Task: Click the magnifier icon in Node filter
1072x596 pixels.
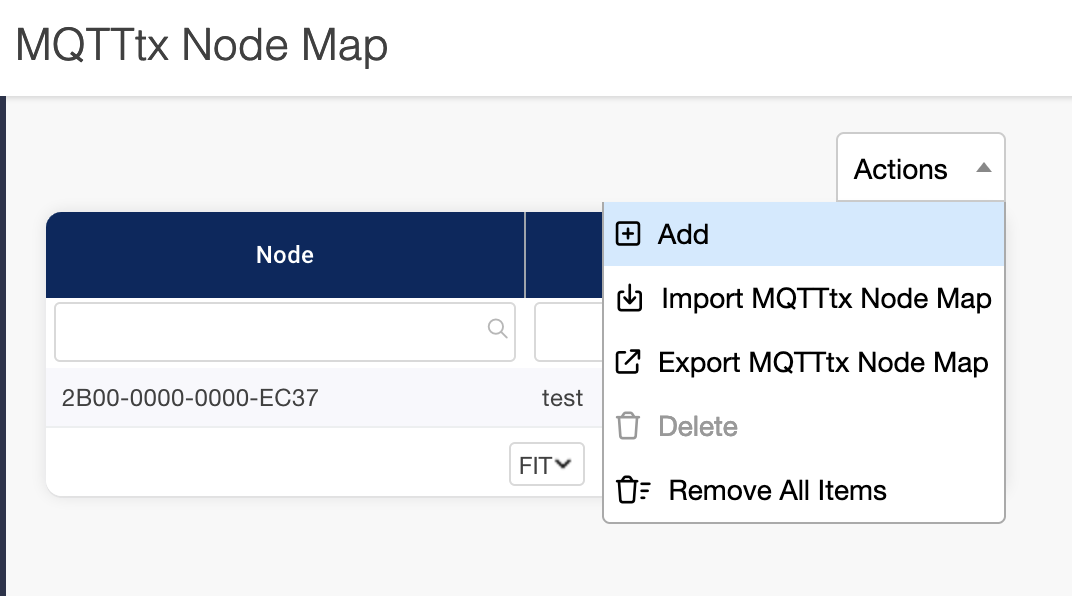Action: (x=496, y=329)
